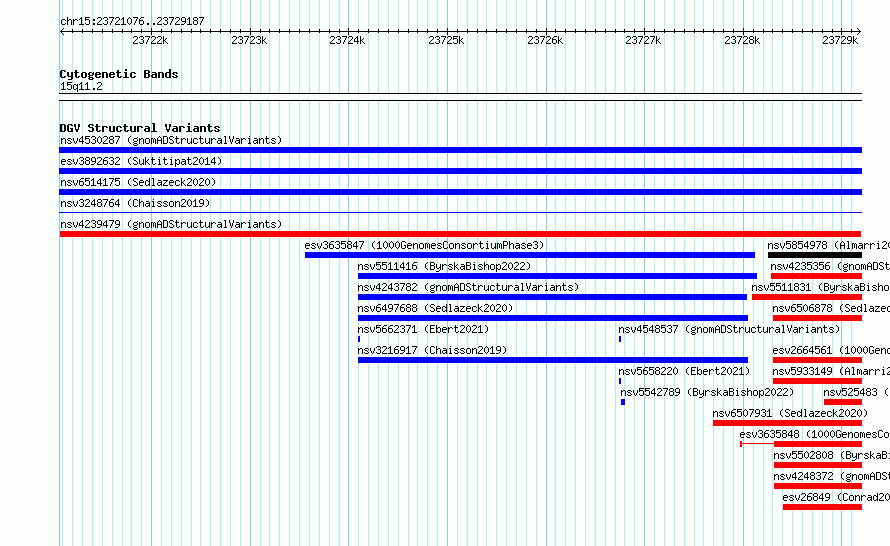890x546 pixels.
Task: Click the red bar under nsv6506878
Action: click(817, 318)
